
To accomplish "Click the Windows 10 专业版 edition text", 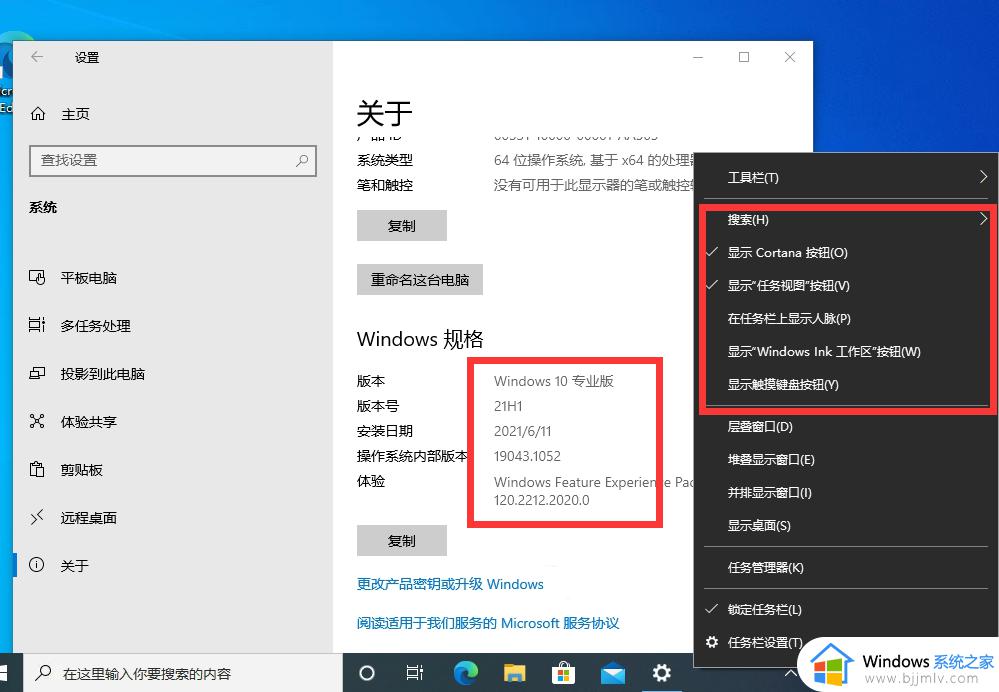I will (x=553, y=381).
